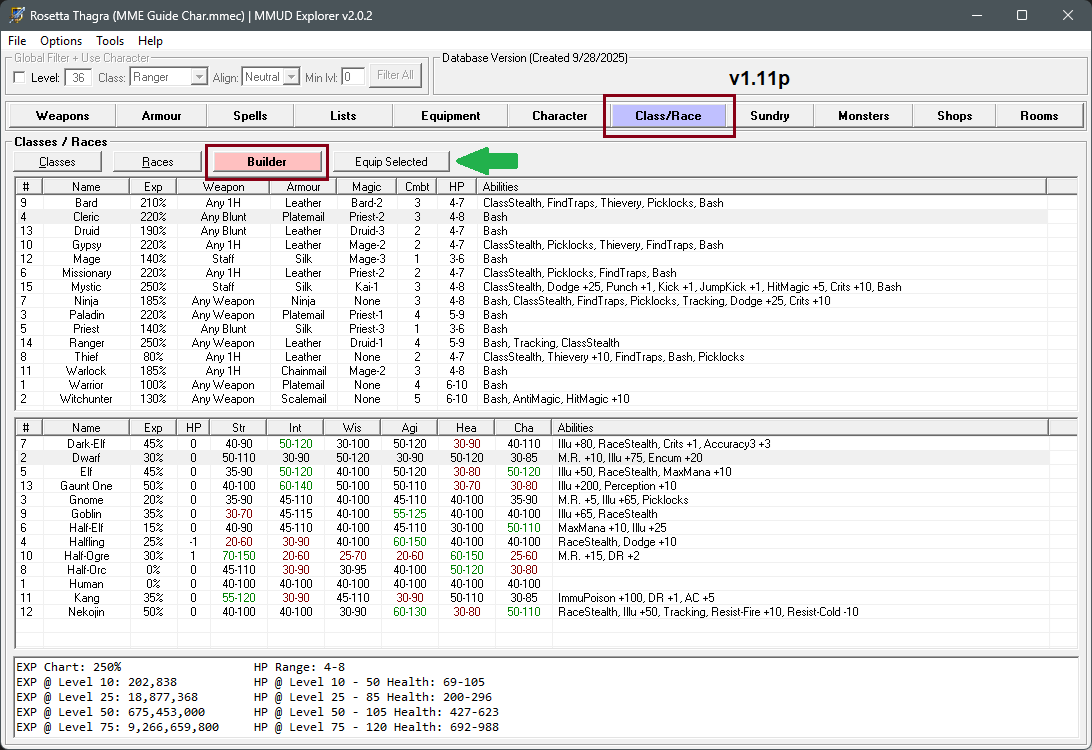
Task: Click the Equip Selected button
Action: tap(391, 162)
